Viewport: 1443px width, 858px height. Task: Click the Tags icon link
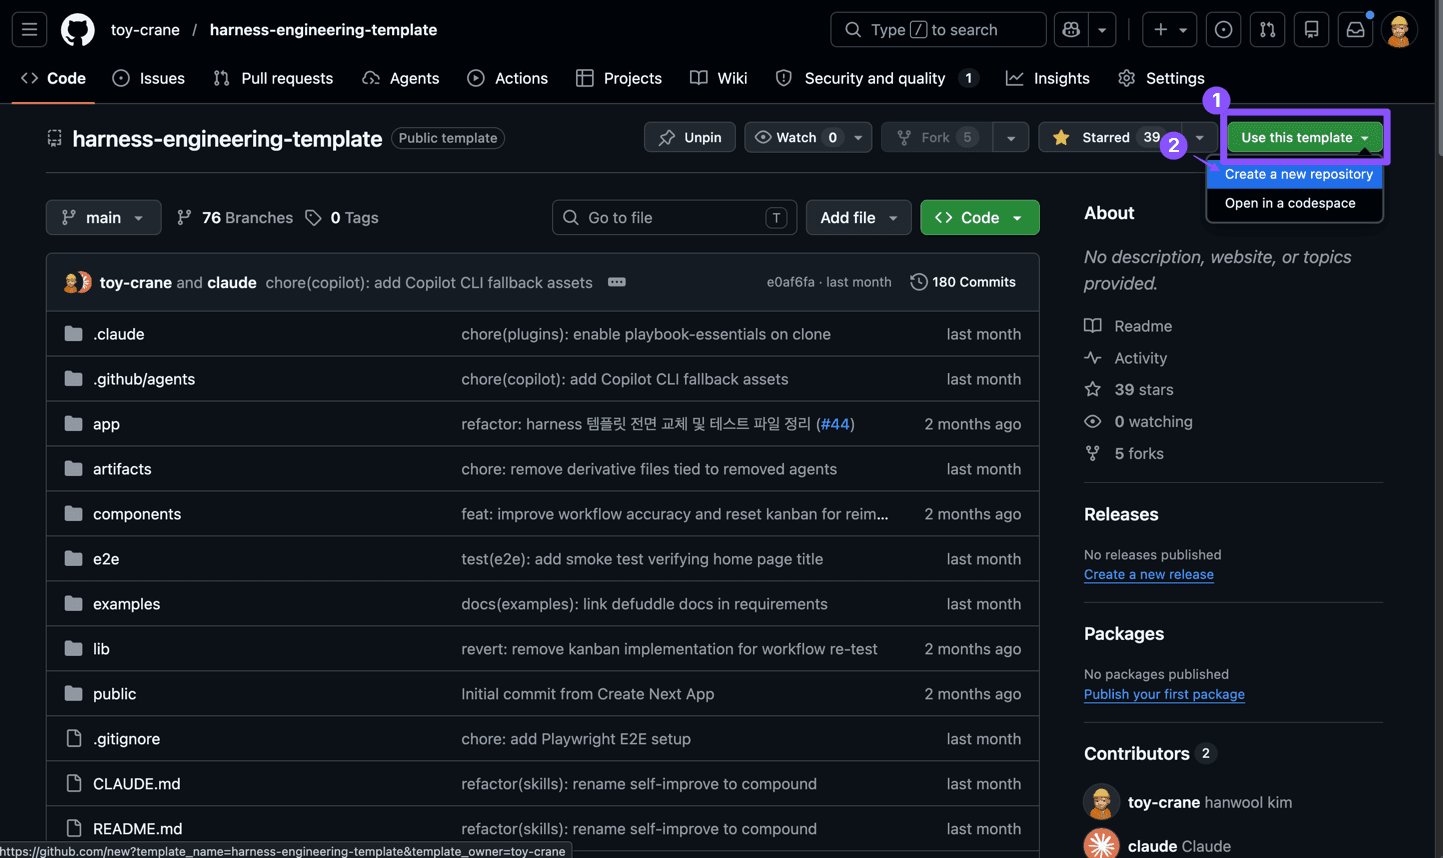click(342, 217)
